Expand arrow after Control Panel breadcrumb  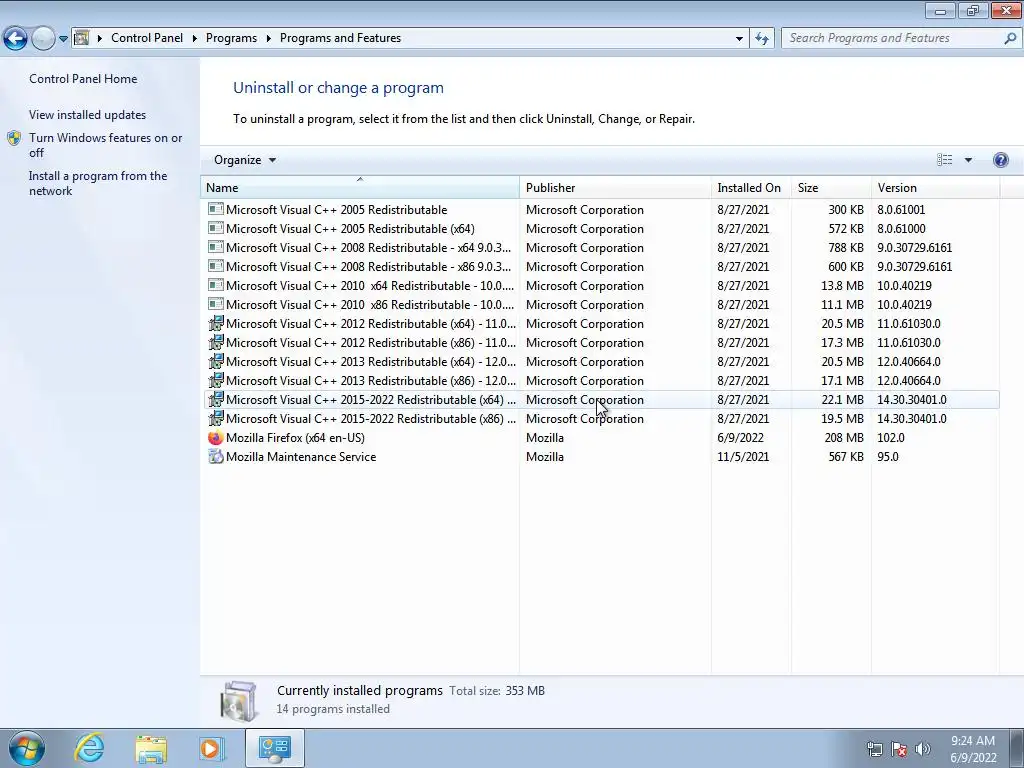[x=195, y=38]
